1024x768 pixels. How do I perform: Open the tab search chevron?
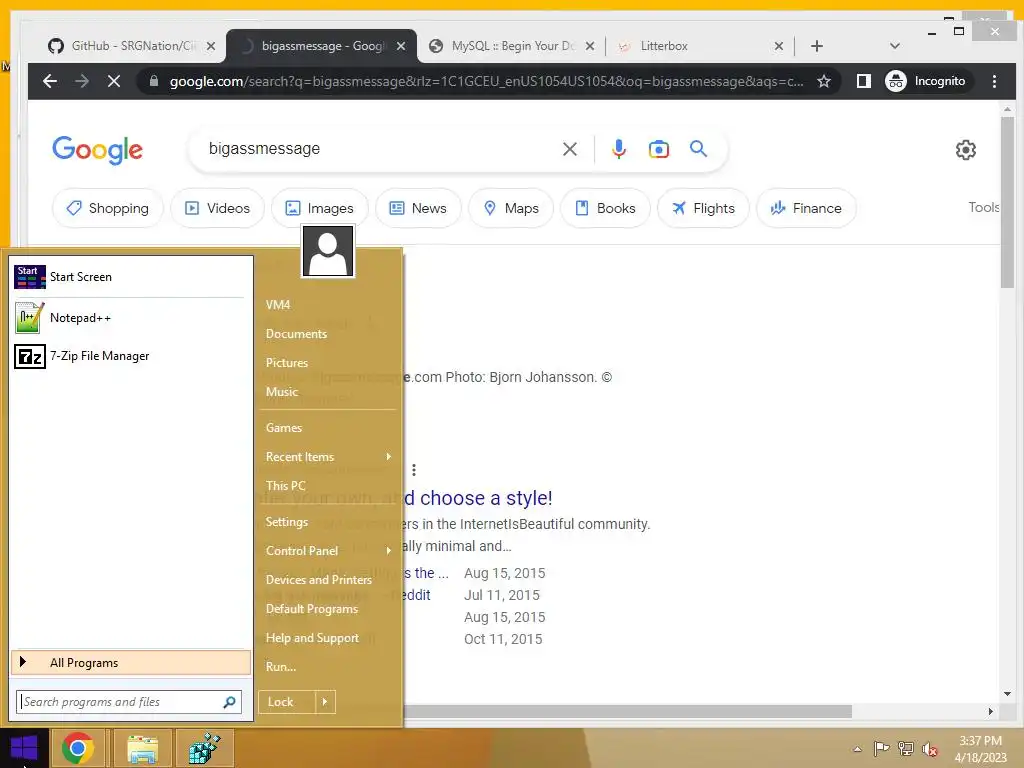coord(895,46)
